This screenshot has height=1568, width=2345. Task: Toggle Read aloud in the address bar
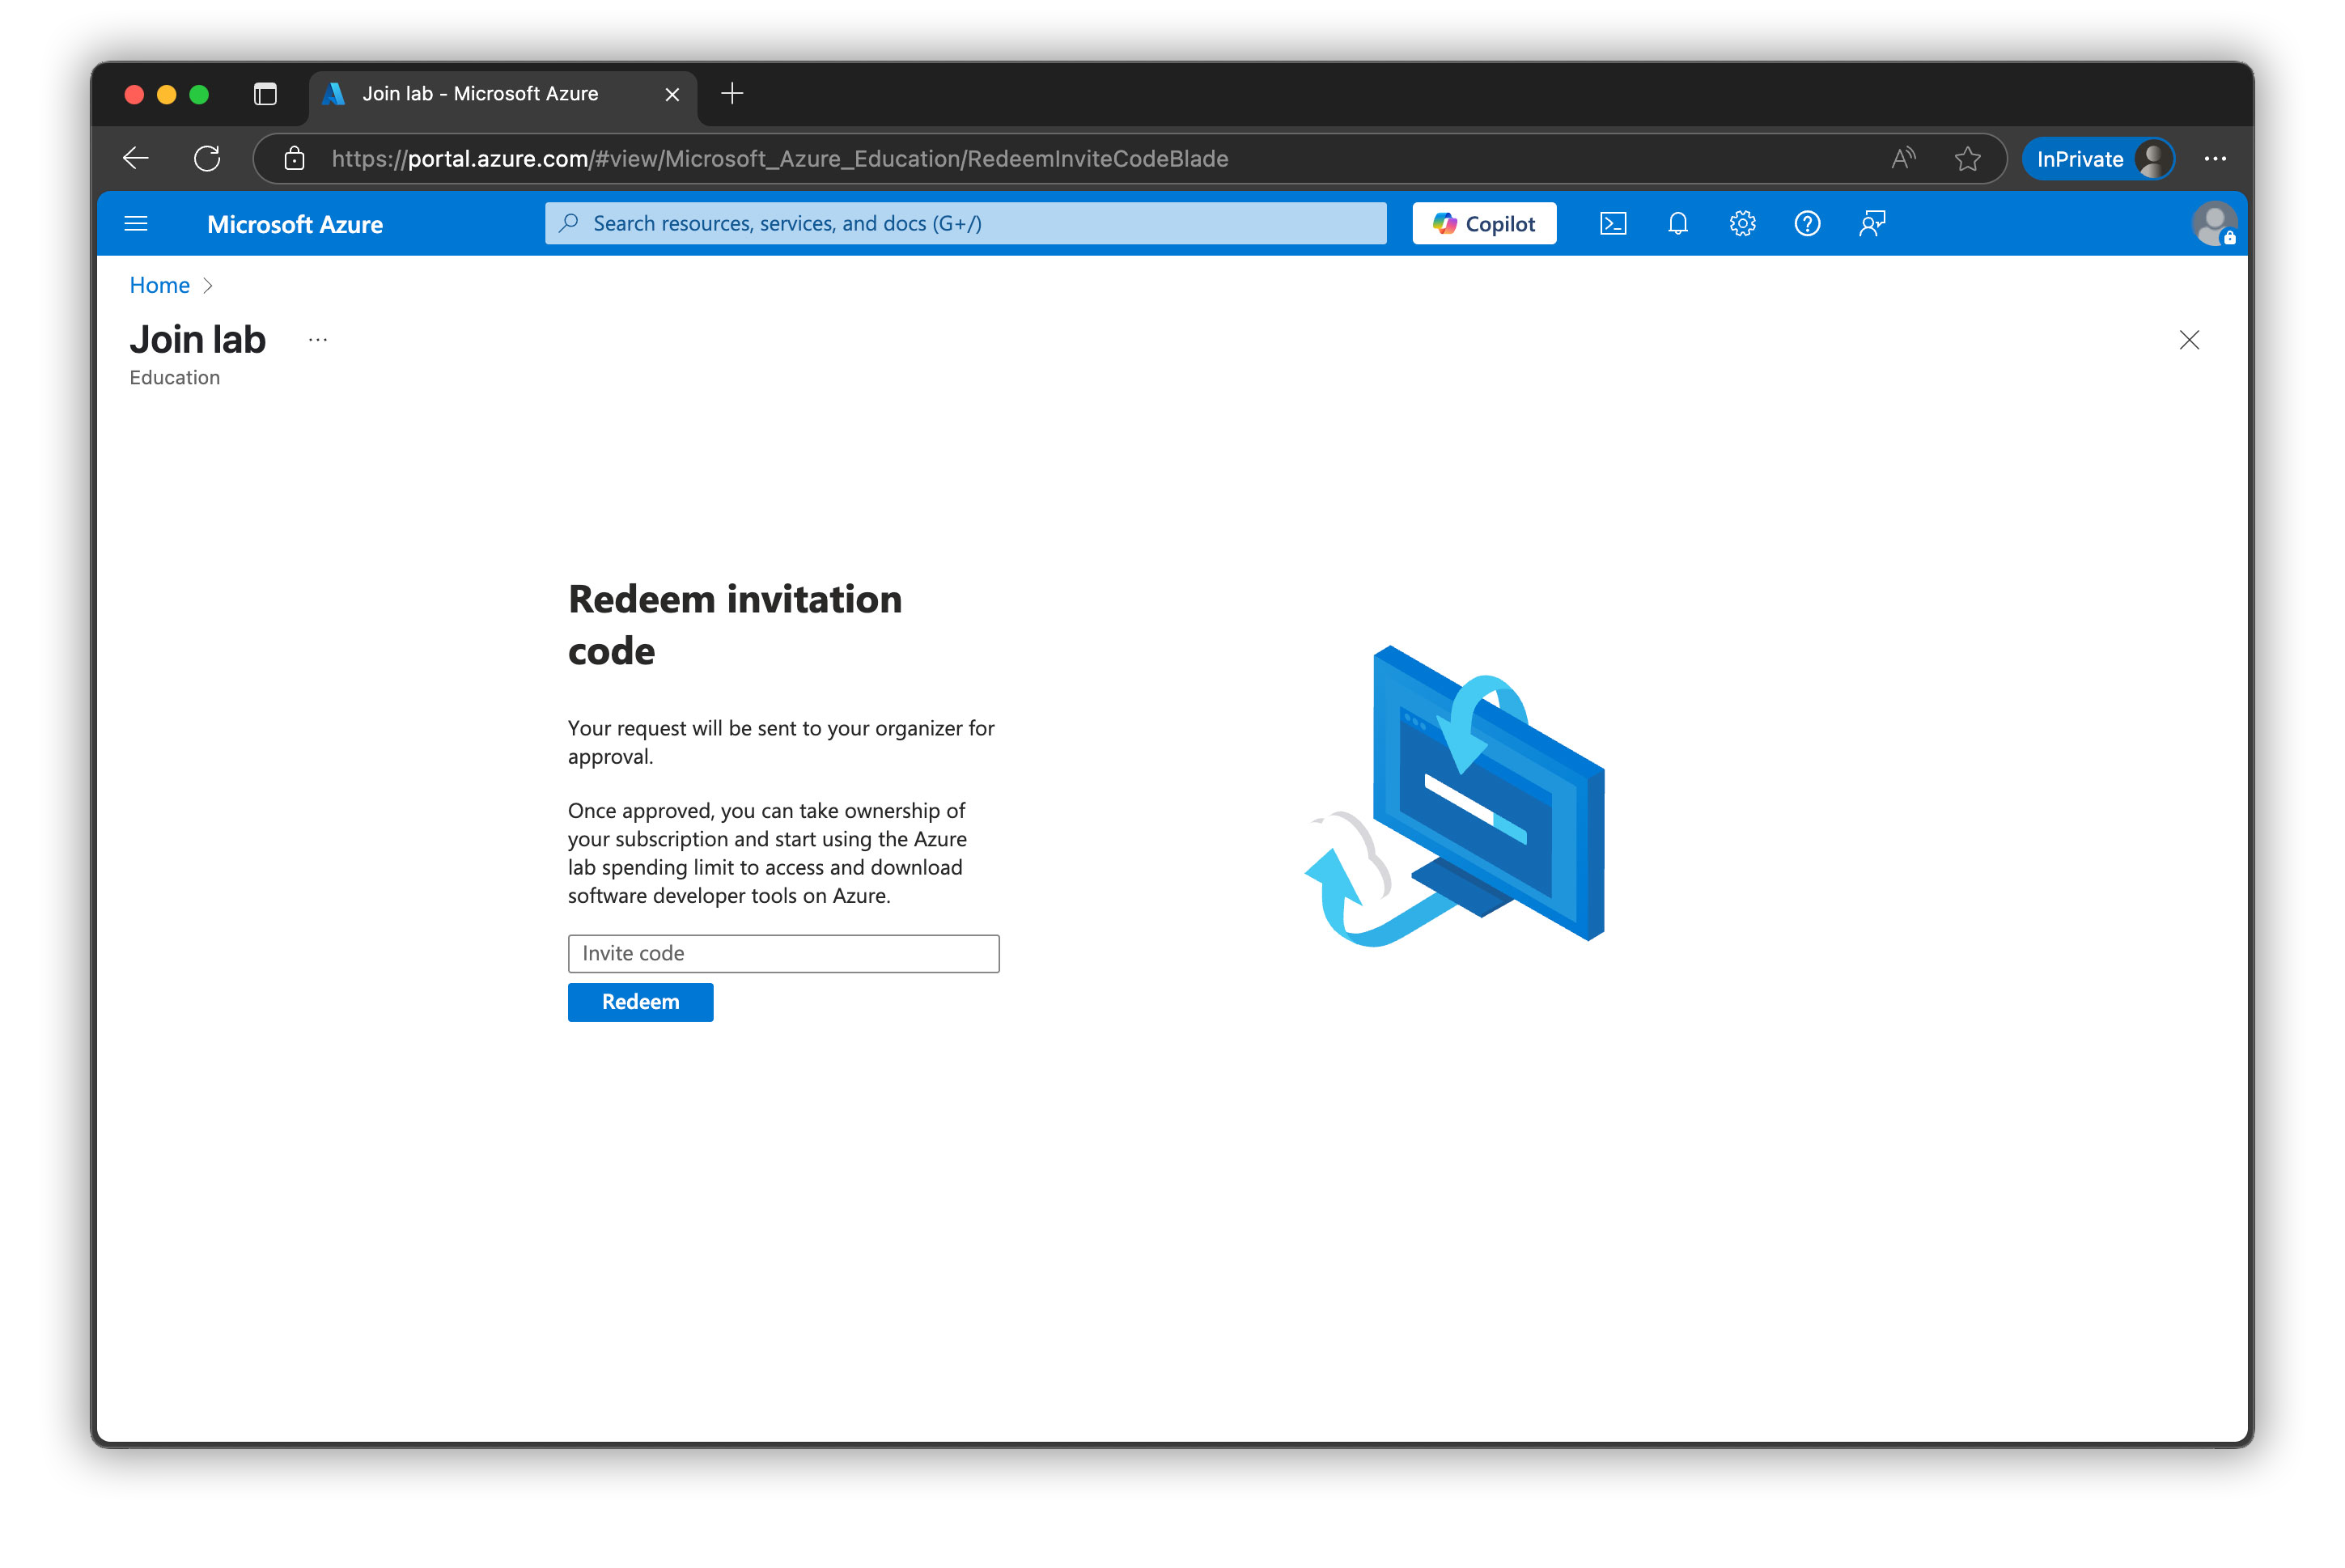tap(1903, 158)
